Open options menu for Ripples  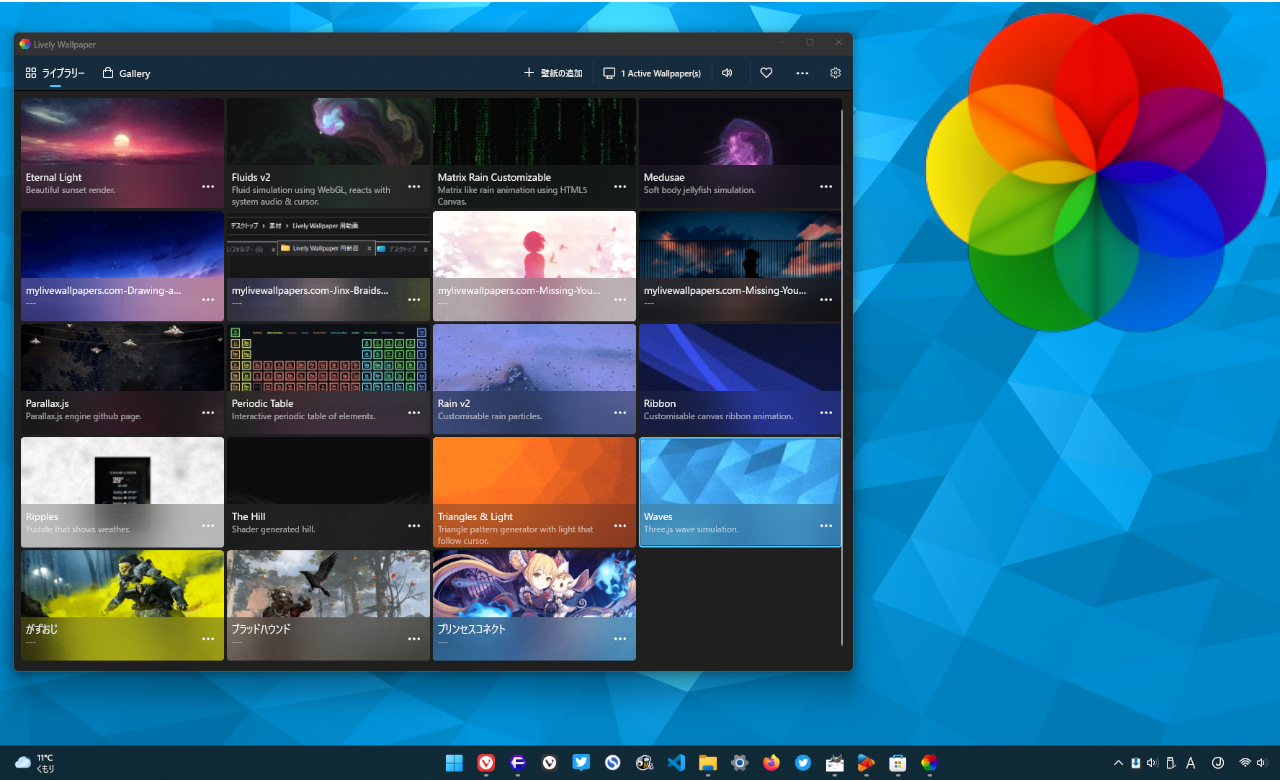(x=208, y=525)
